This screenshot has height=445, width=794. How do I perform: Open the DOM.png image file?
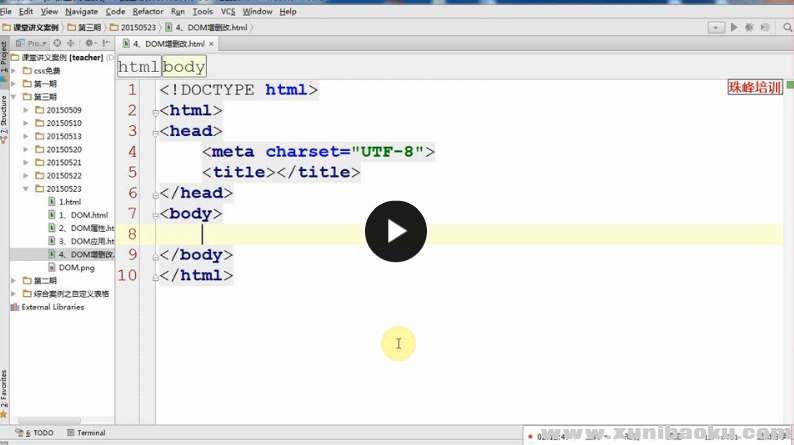75,268
